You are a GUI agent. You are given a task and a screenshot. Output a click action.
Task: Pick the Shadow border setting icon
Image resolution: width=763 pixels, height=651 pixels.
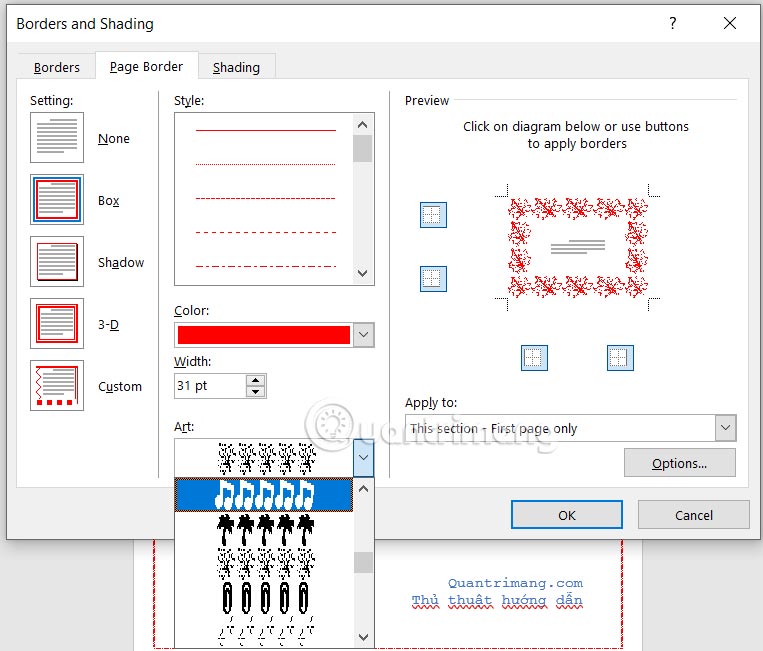(x=57, y=262)
